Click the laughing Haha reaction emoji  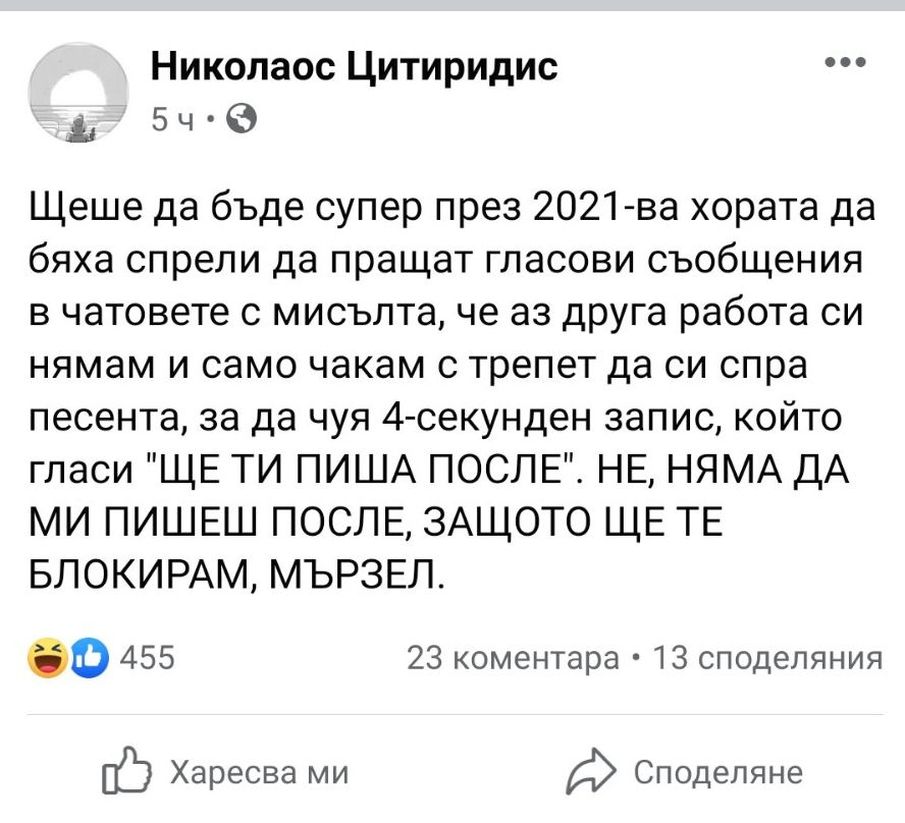47,659
